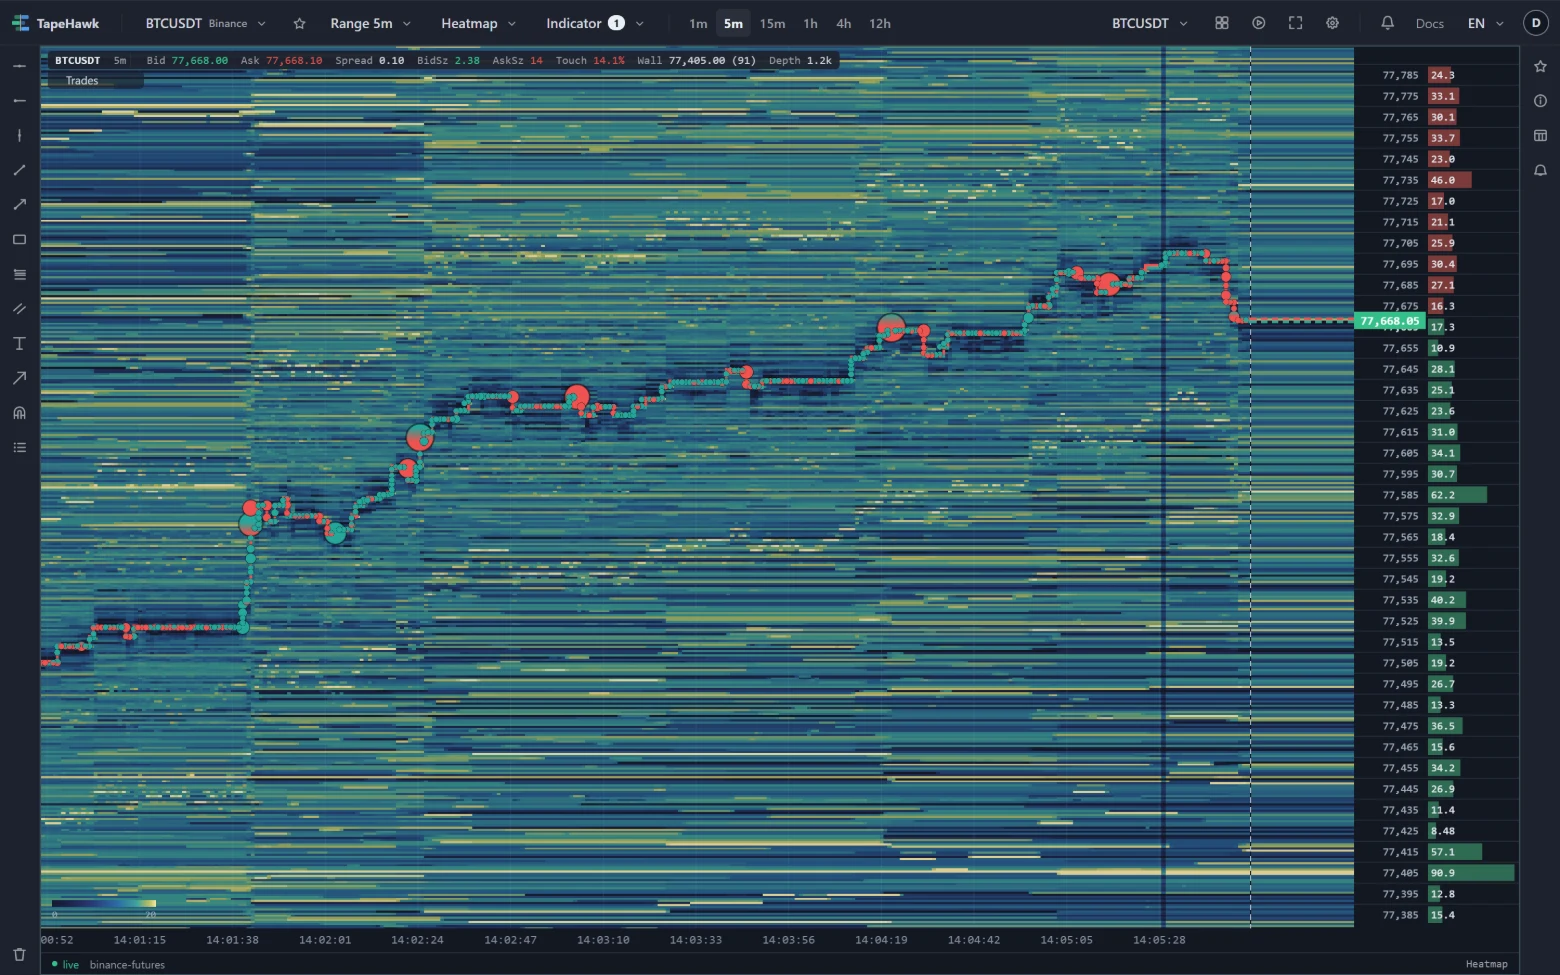Image resolution: width=1560 pixels, height=975 pixels.
Task: Open the object list tool
Action: point(19,448)
